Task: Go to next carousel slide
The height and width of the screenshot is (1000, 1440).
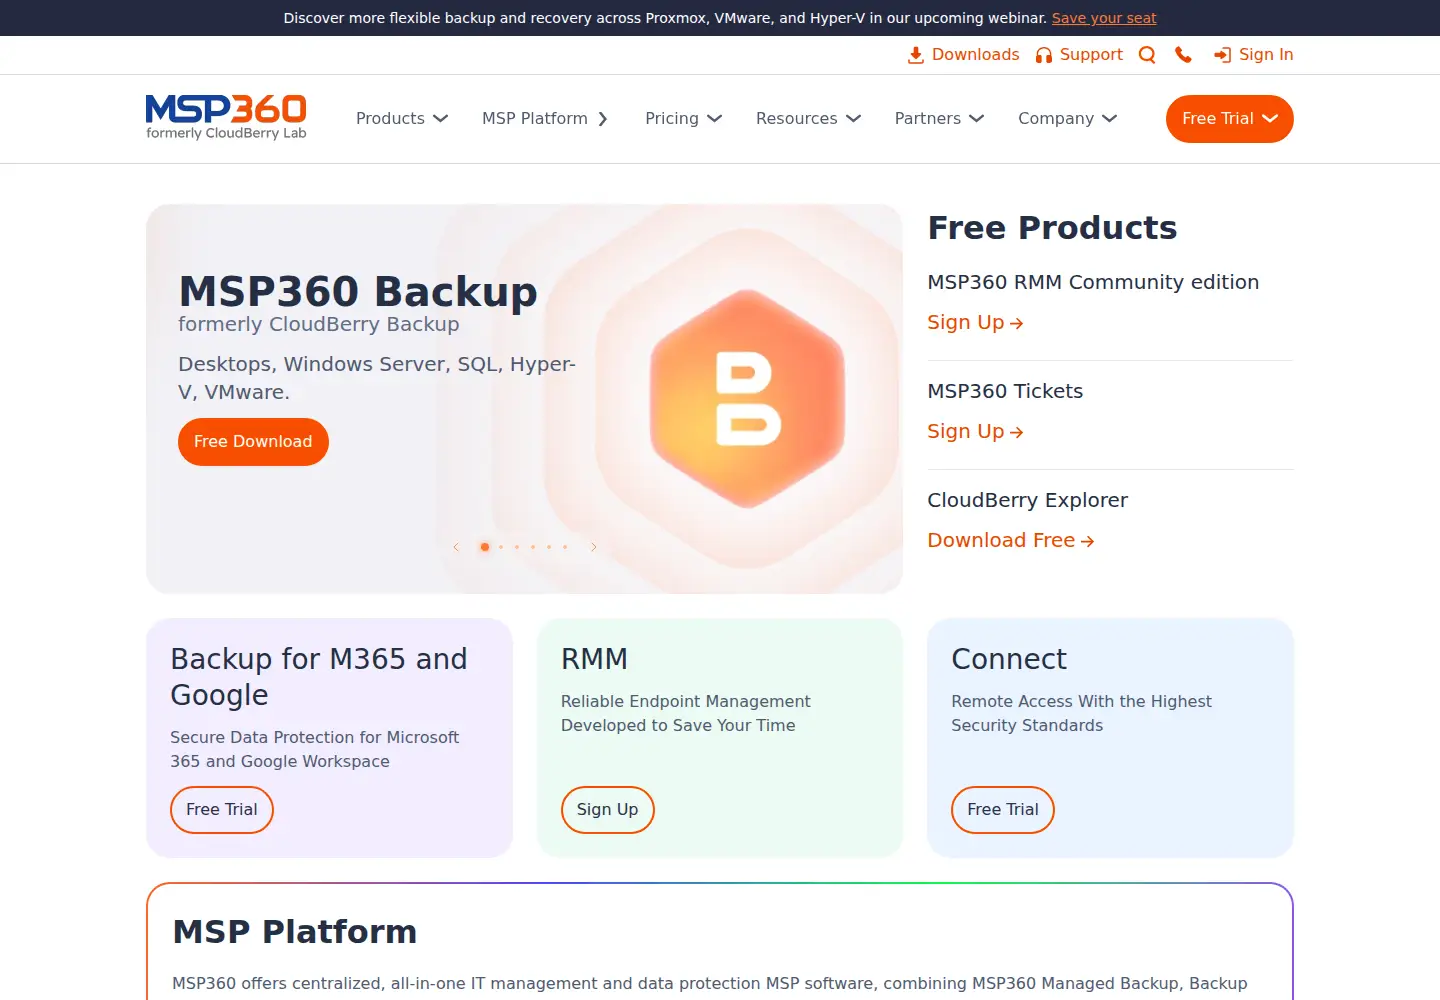Action: coord(594,547)
